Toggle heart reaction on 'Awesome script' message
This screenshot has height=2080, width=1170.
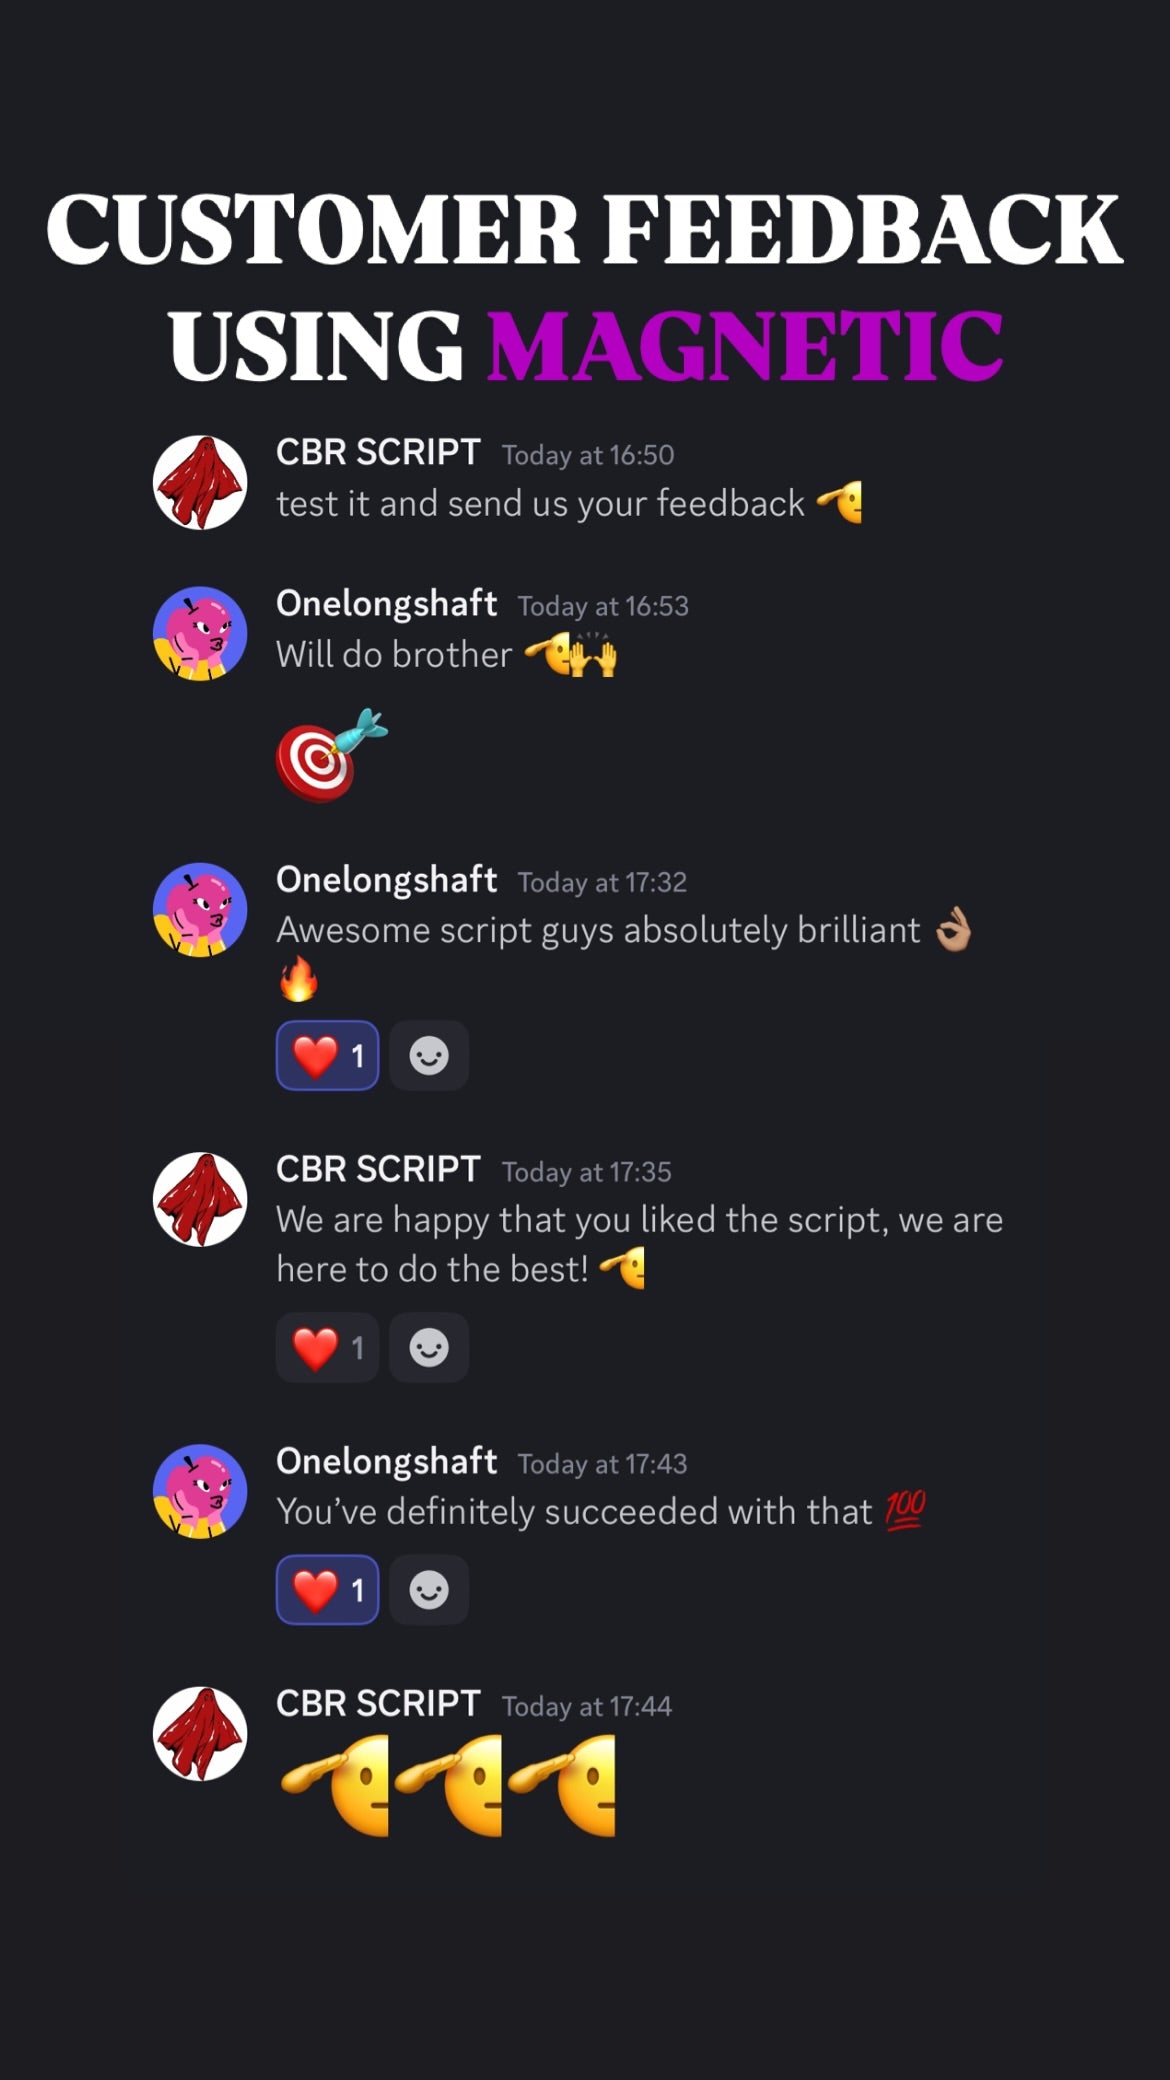[x=327, y=1055]
